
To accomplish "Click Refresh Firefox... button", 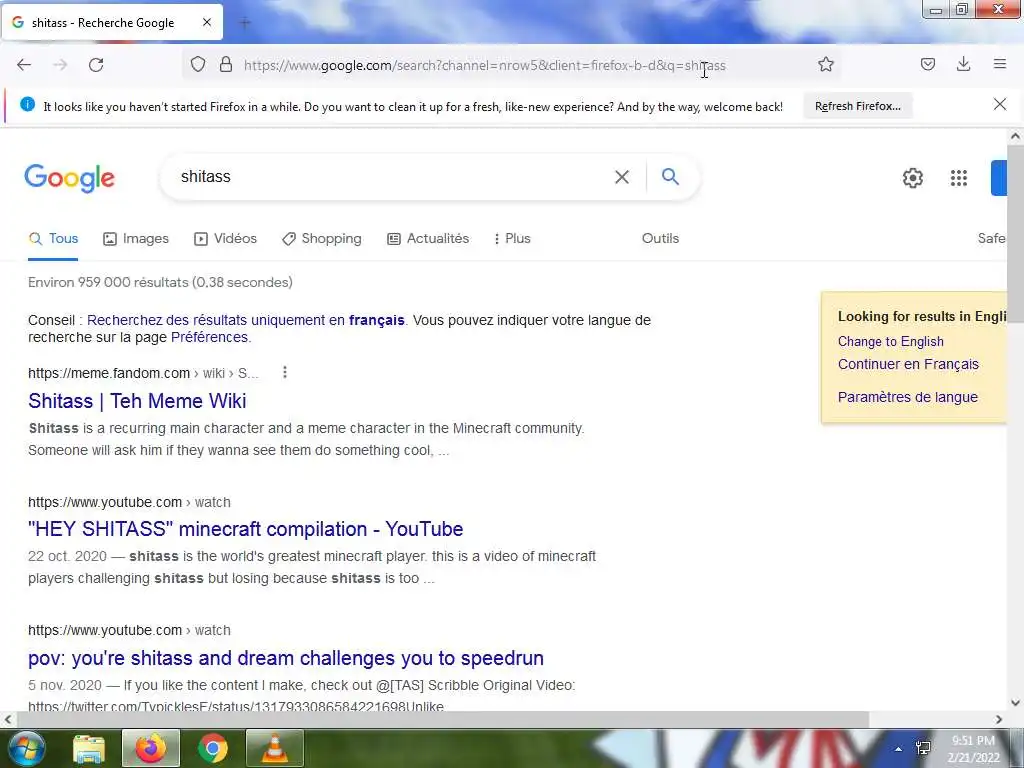I will click(x=857, y=106).
